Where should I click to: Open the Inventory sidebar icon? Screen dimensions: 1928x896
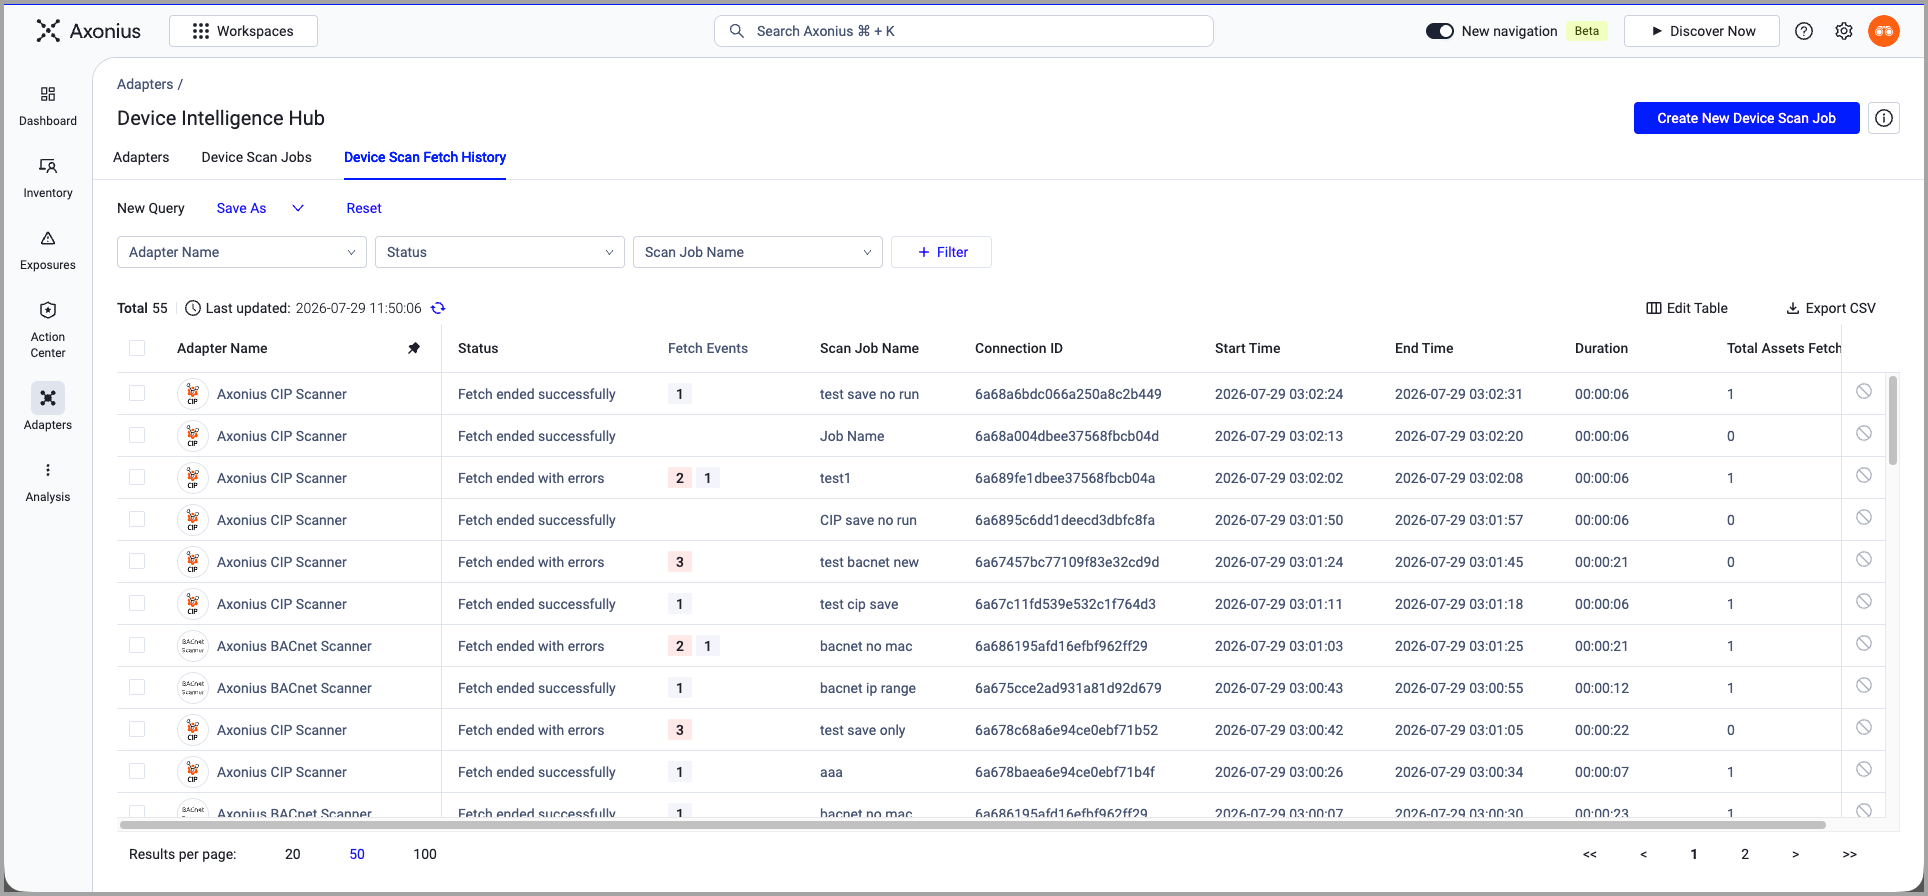tap(48, 166)
